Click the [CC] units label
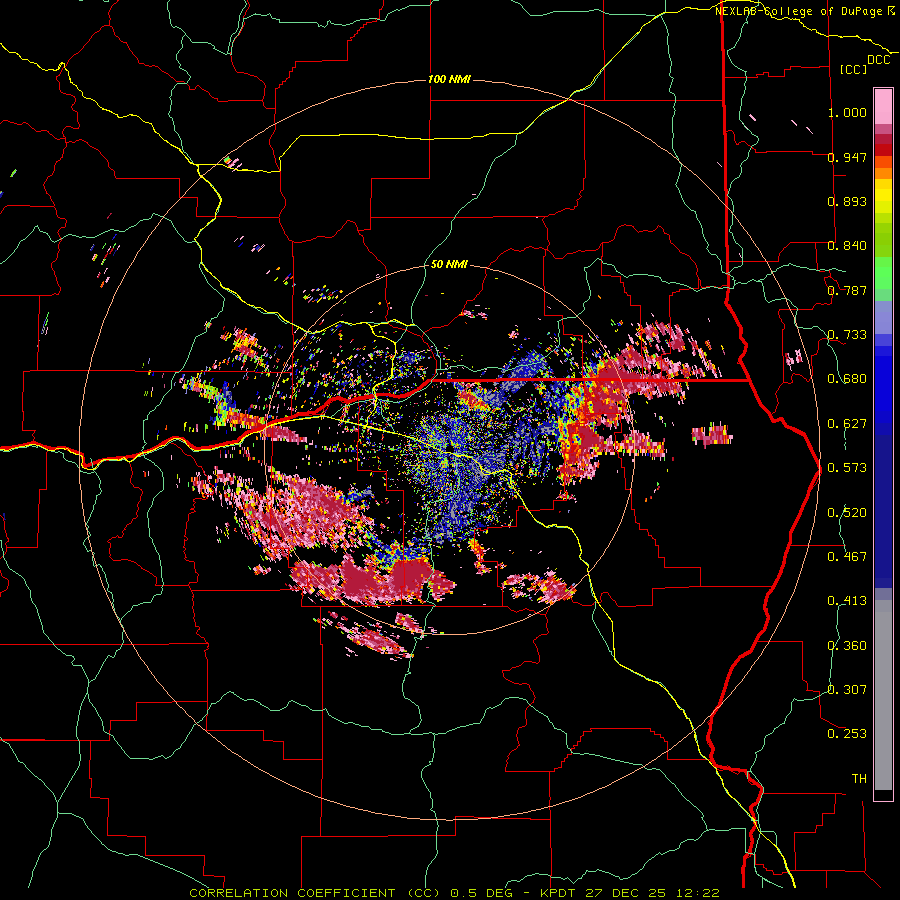Viewport: 900px width, 900px height. click(x=854, y=69)
